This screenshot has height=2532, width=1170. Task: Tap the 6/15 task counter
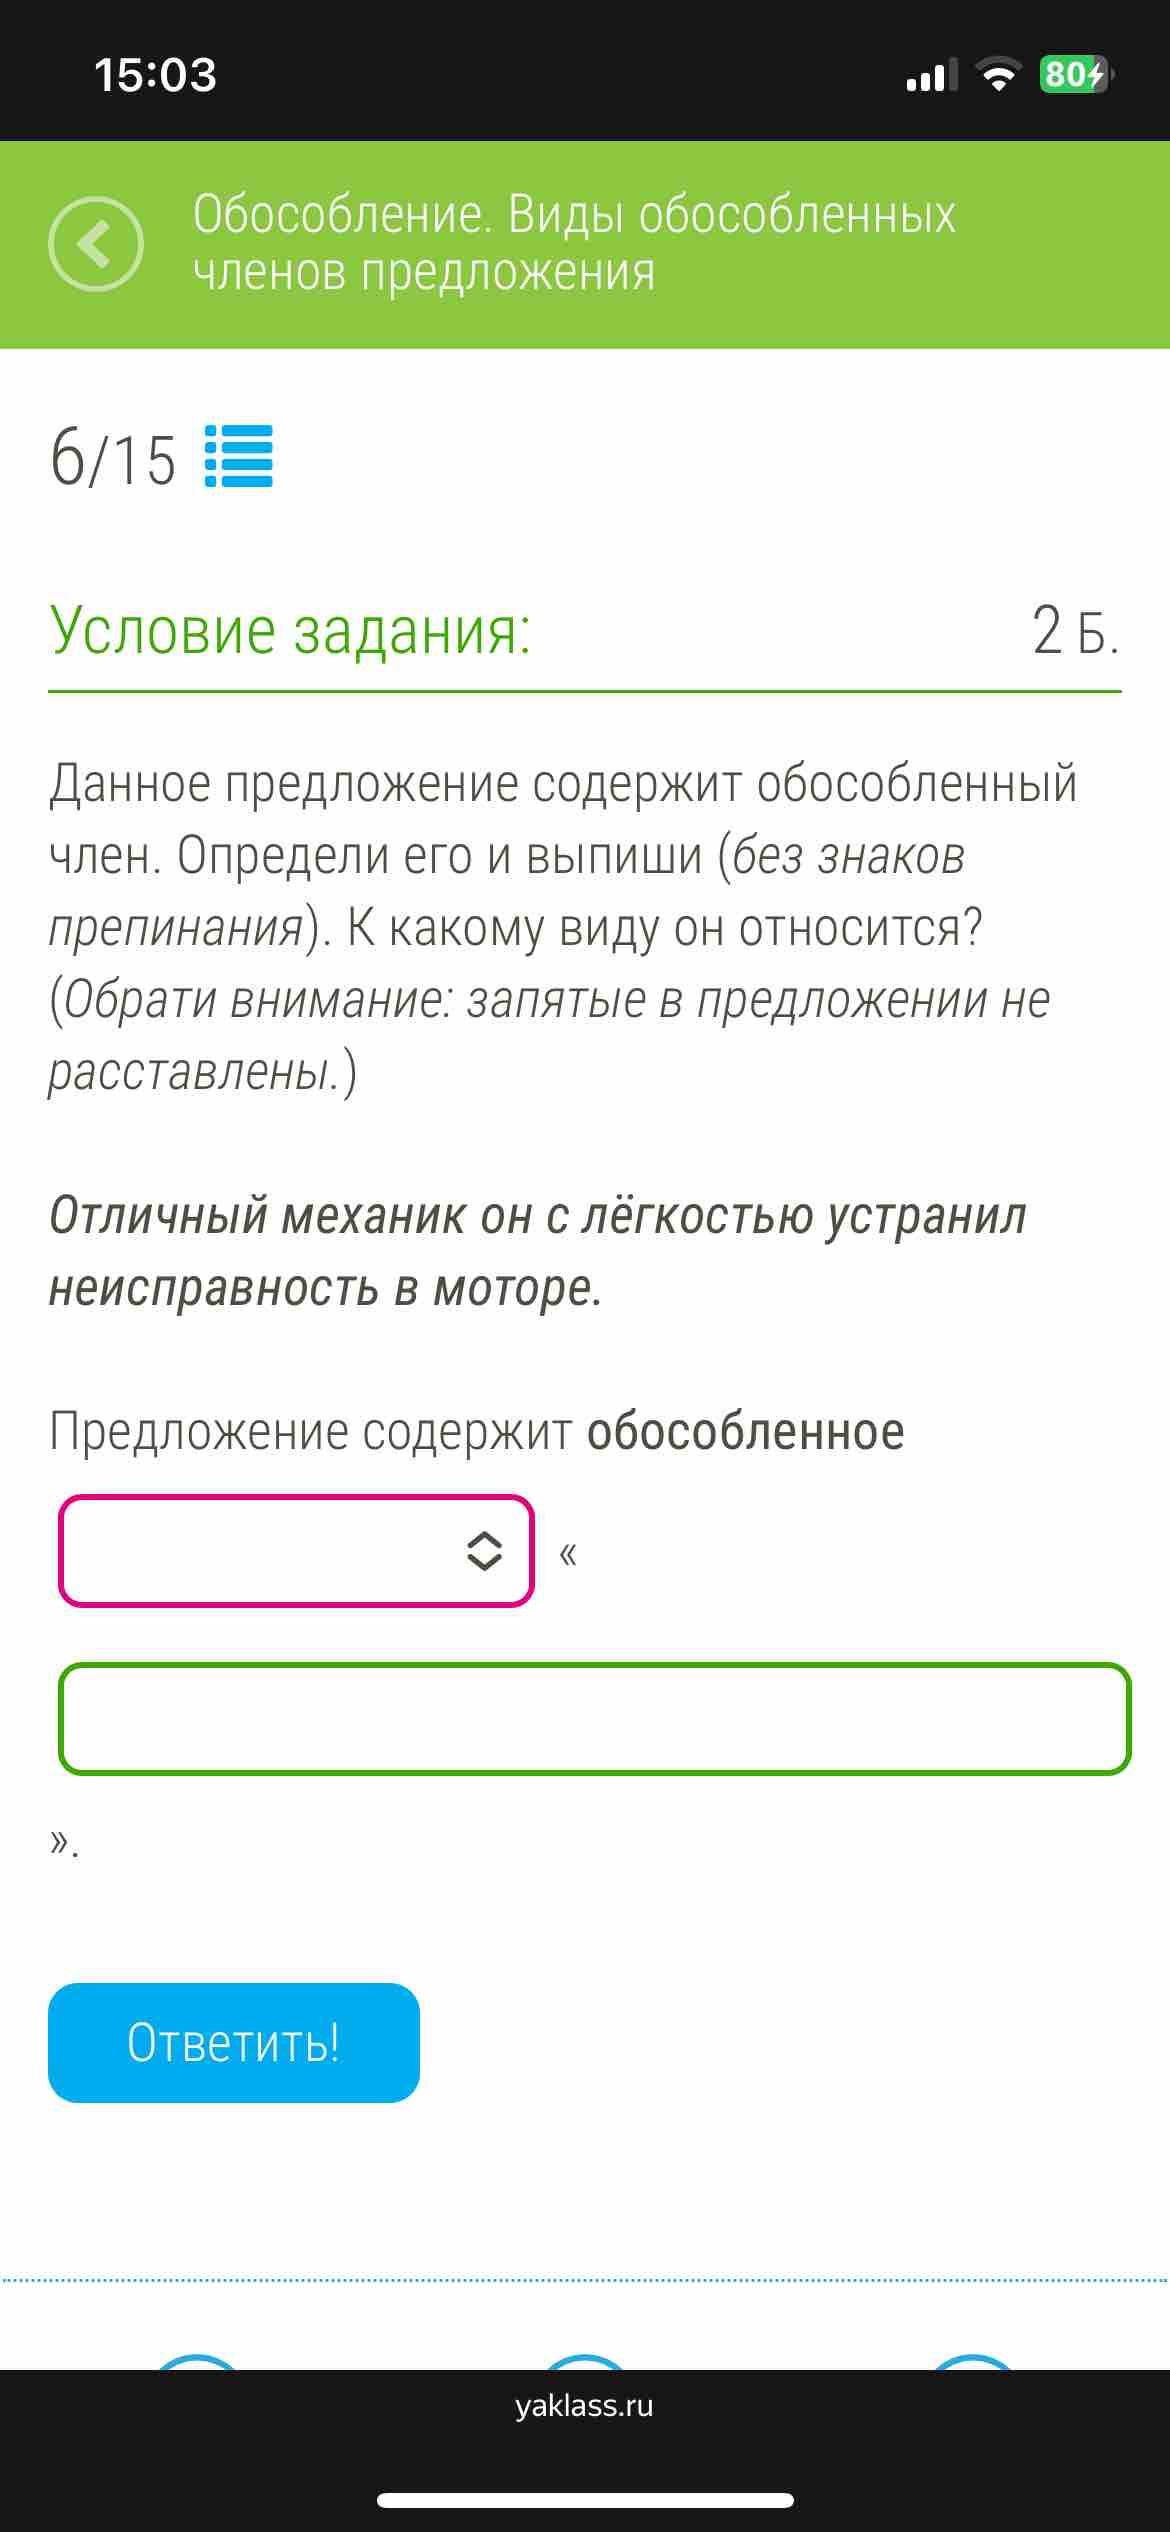[113, 458]
